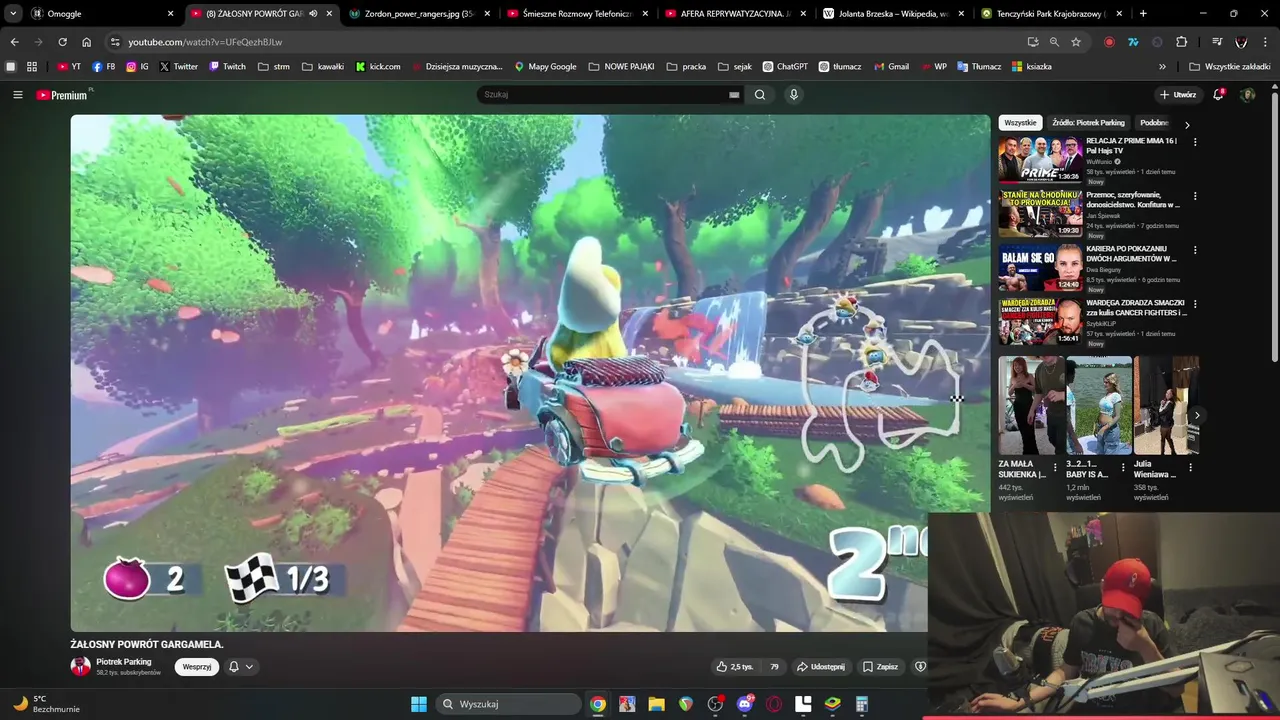
Task: Show next Shorts with arrow button
Action: click(1197, 416)
